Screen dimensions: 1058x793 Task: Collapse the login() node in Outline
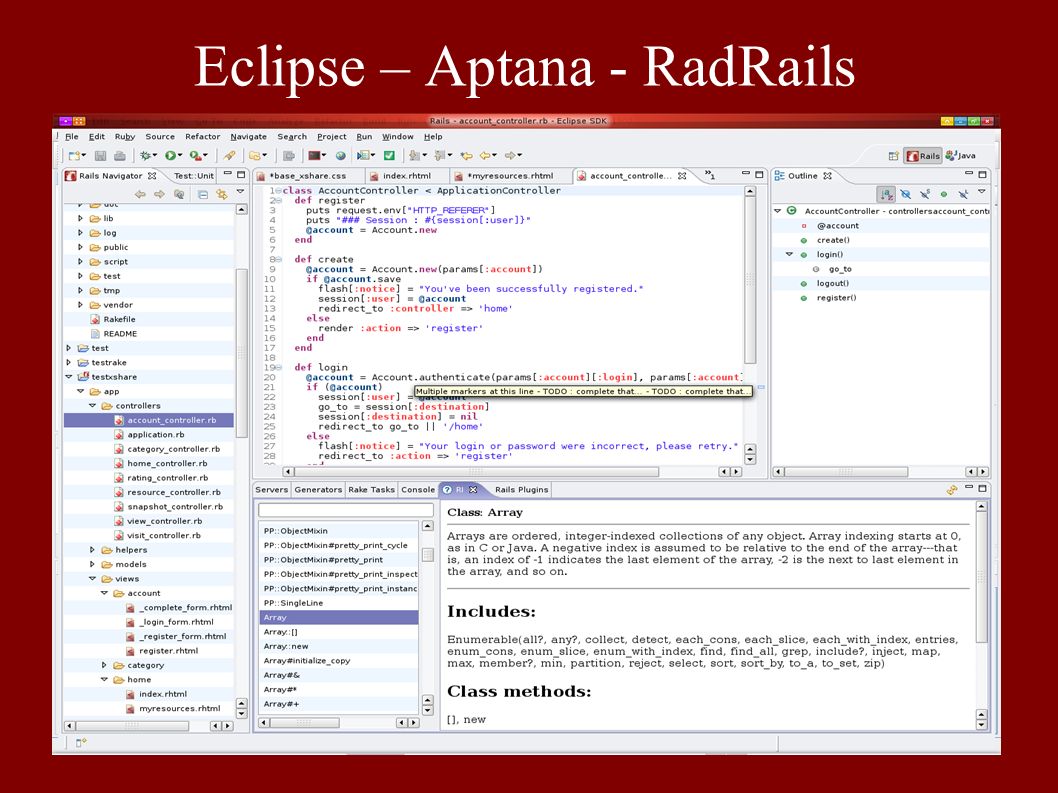click(x=789, y=254)
